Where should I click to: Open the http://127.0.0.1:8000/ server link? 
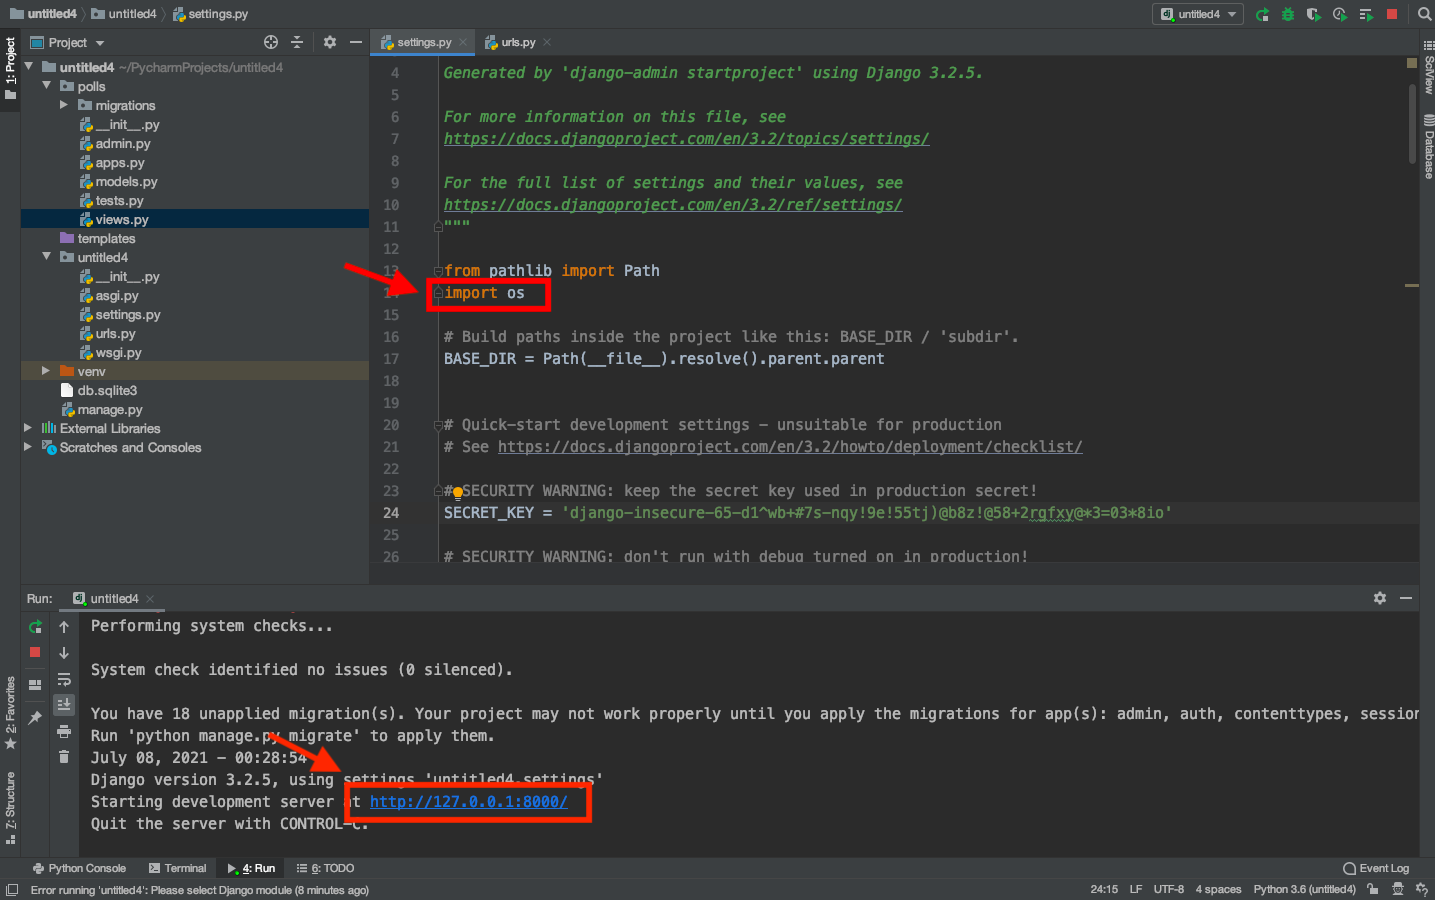(468, 802)
